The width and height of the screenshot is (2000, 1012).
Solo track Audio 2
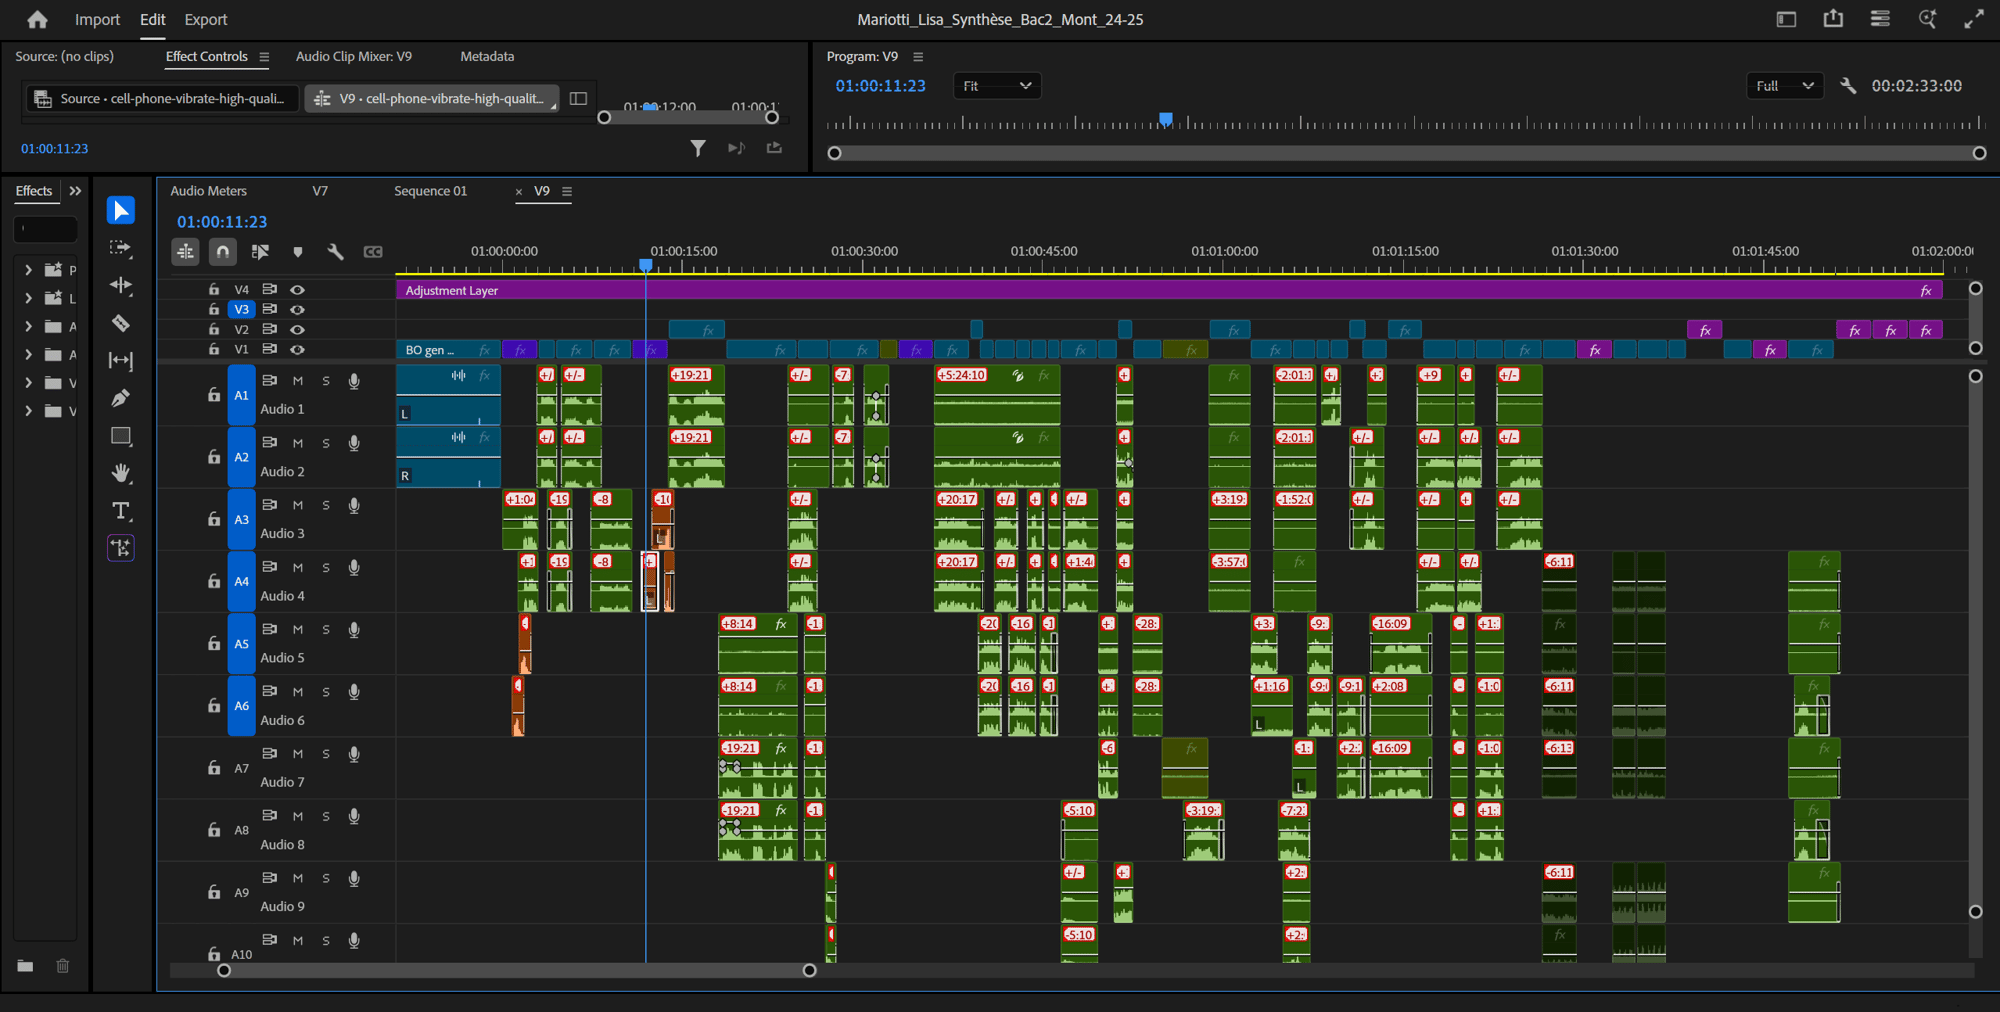pos(326,443)
